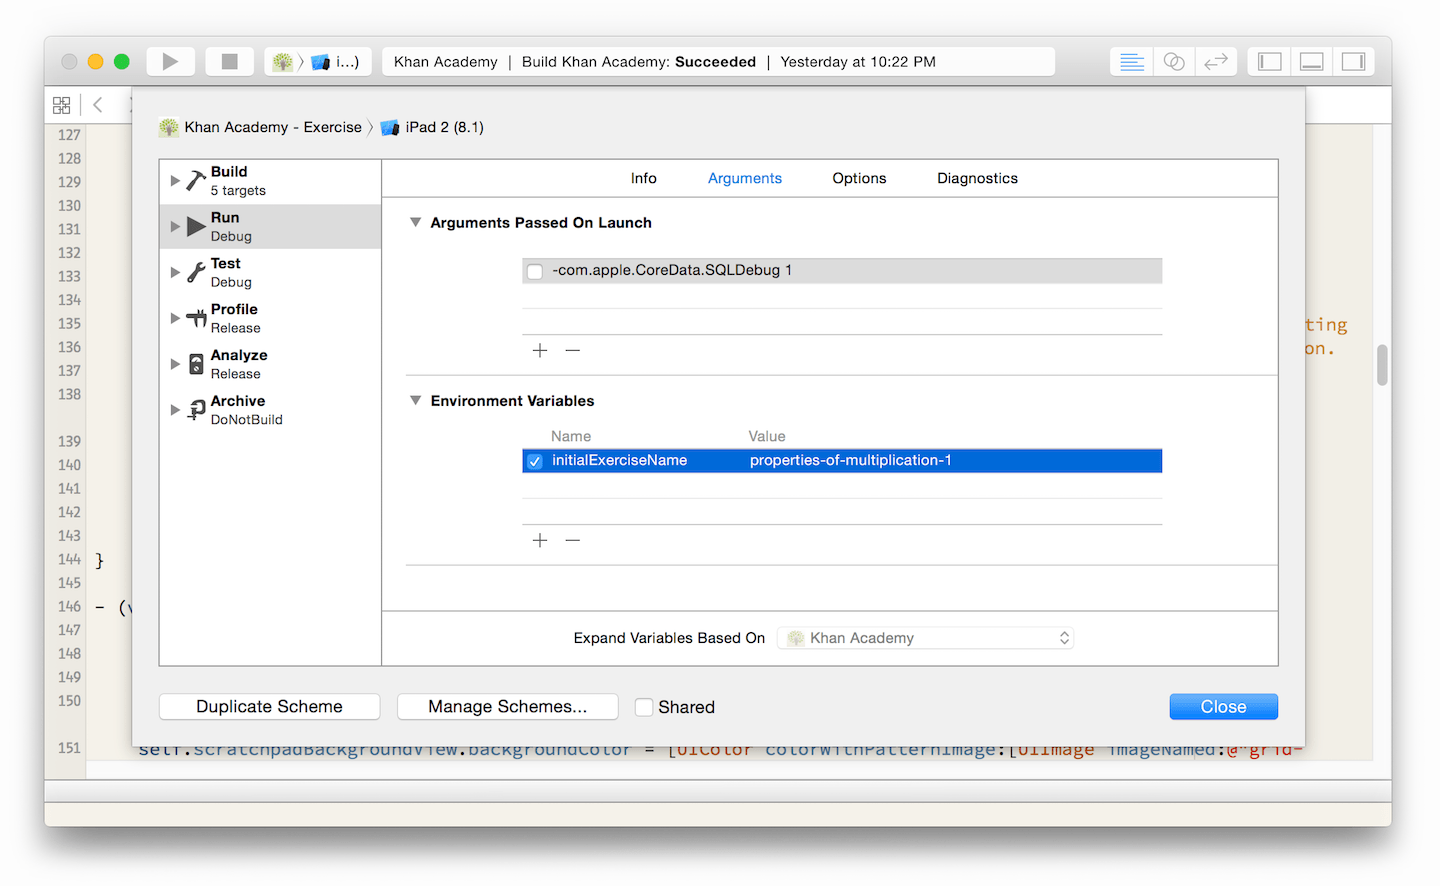
Task: Expand the Analyze action disclosure triangle
Action: point(175,364)
